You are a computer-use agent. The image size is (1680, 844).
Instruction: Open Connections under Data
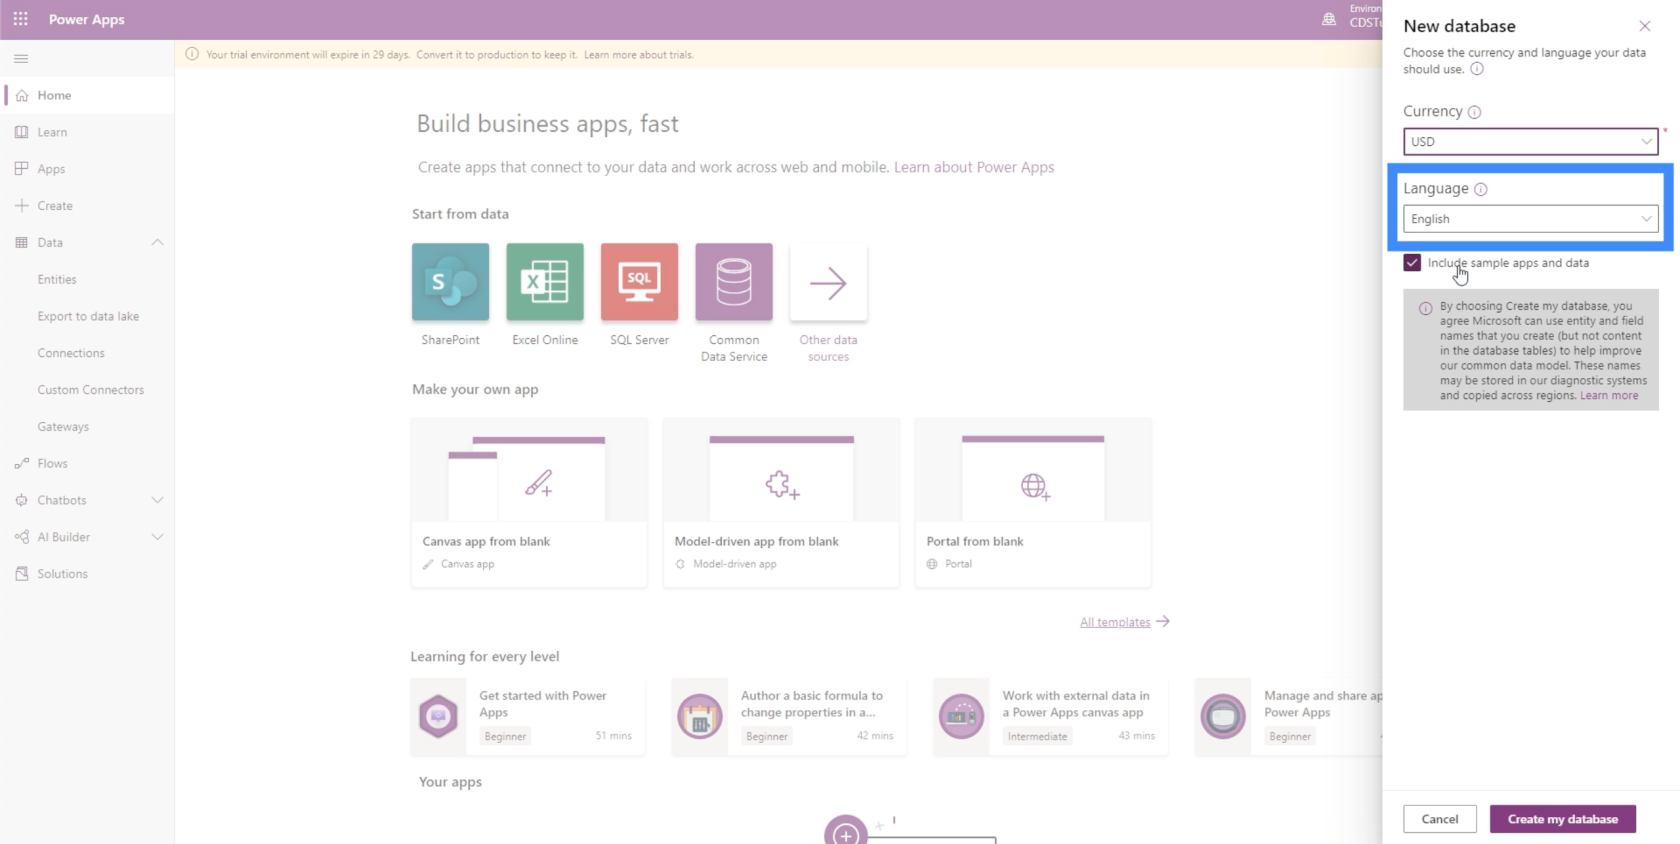pos(71,353)
